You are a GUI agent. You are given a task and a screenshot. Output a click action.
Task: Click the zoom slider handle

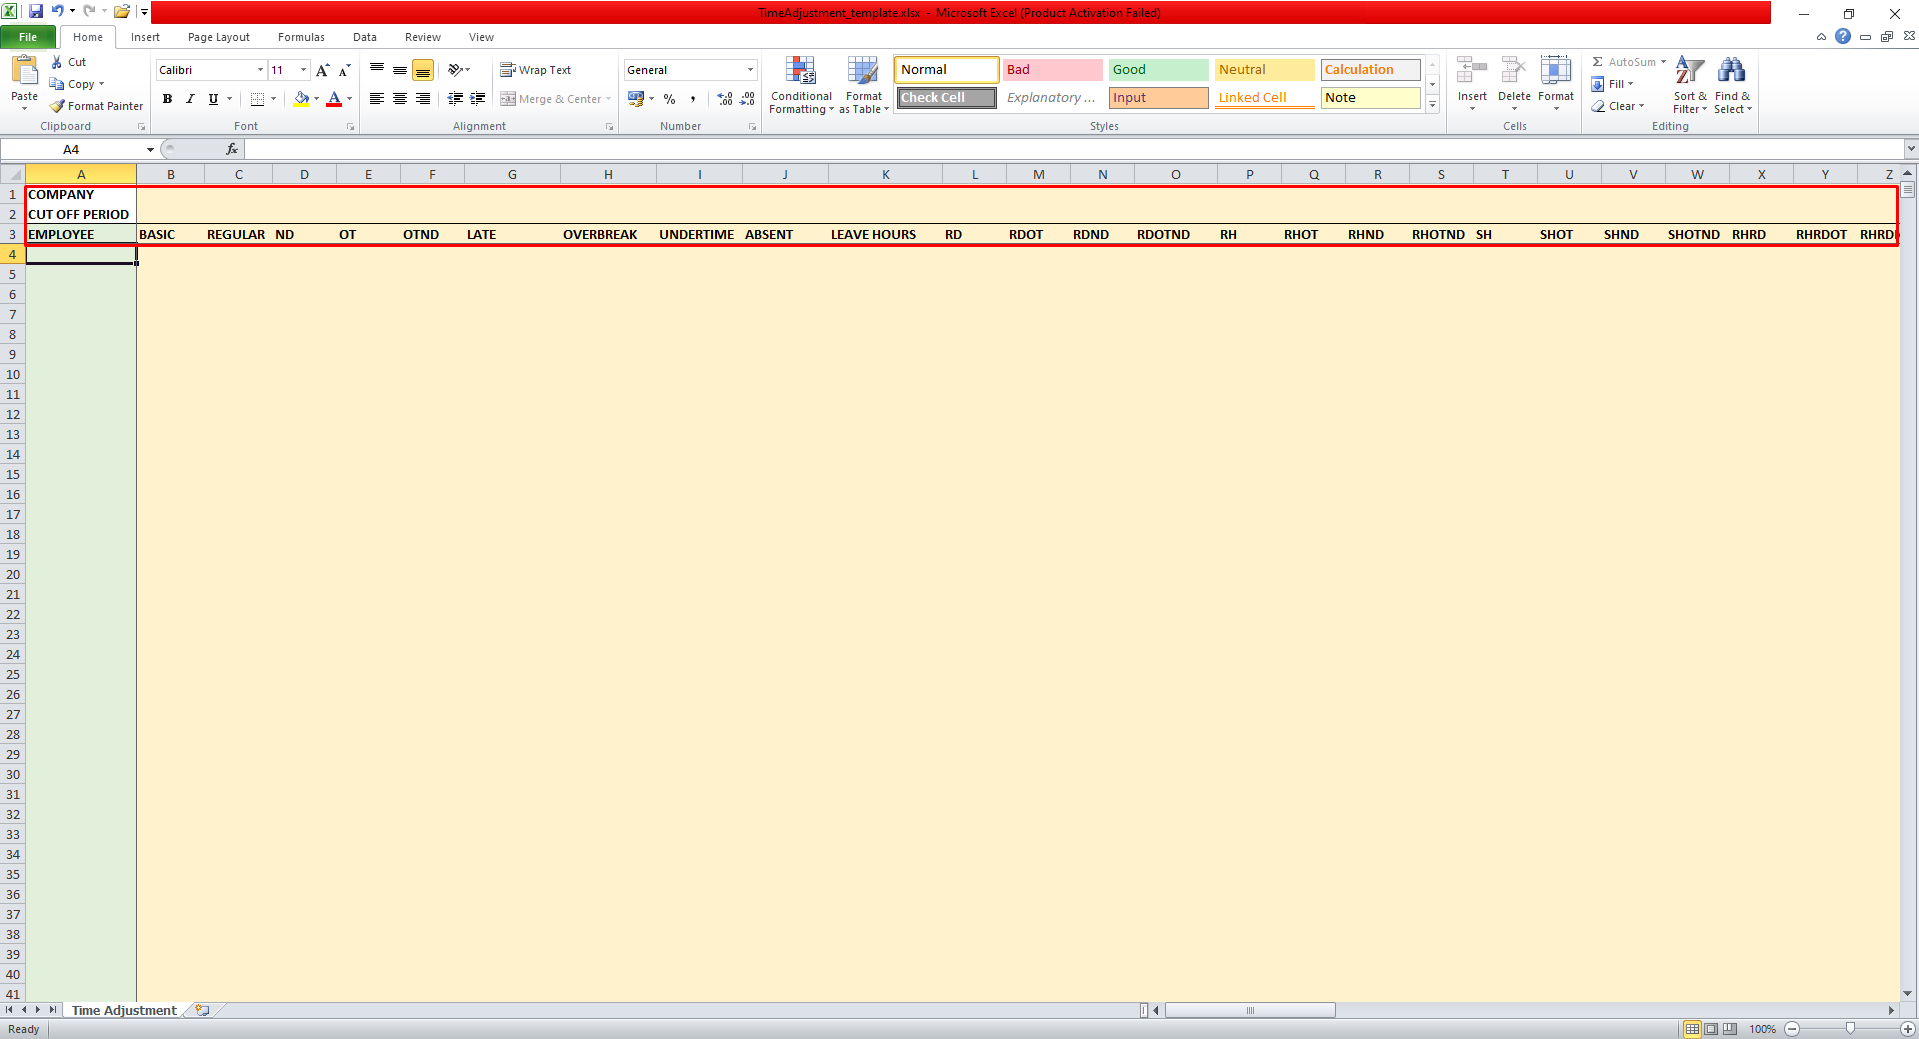[x=1850, y=1029]
